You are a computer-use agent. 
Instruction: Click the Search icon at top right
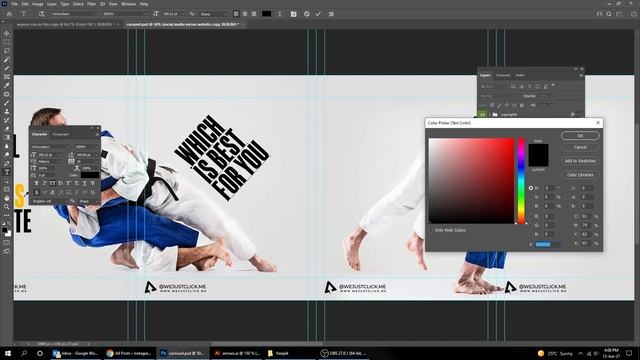[609, 14]
